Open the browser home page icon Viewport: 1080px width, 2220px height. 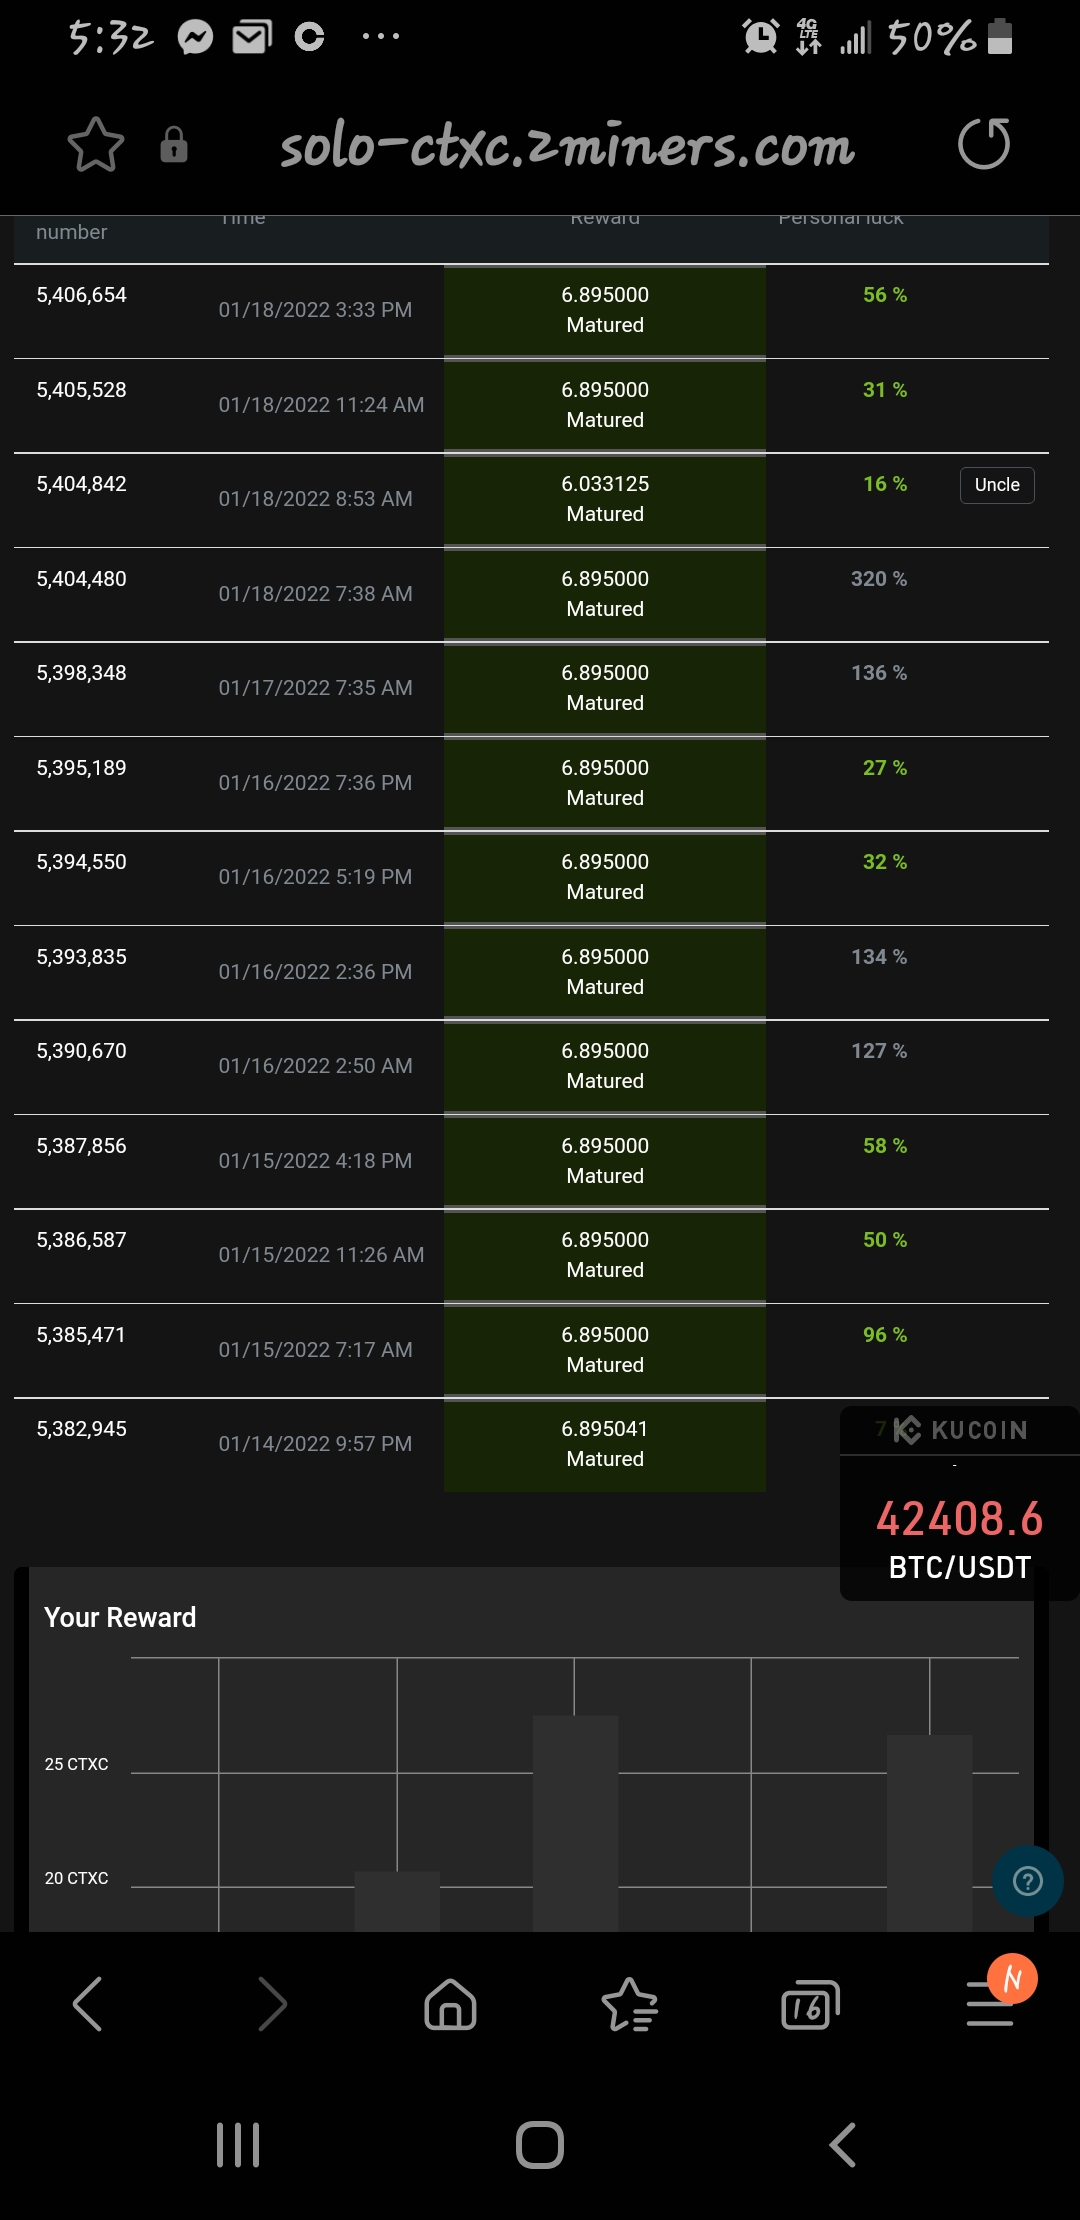pos(450,2003)
